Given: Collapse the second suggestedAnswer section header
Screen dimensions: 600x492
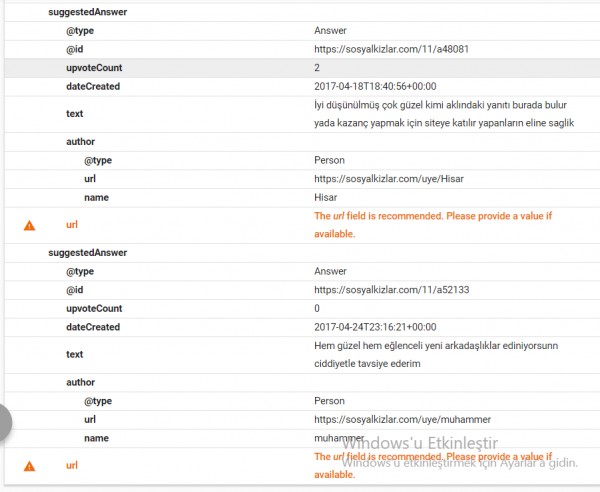Looking at the screenshot, I should 88,252.
